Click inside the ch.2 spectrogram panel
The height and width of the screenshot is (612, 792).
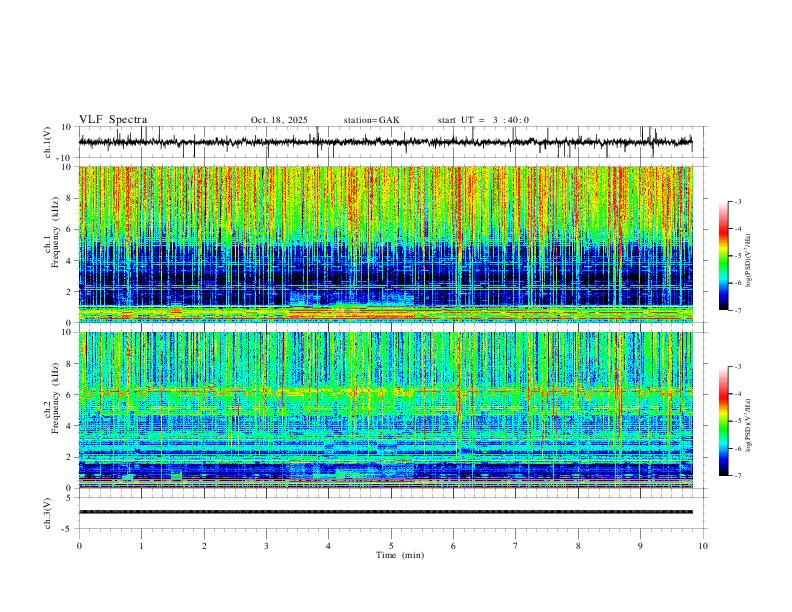(385, 410)
